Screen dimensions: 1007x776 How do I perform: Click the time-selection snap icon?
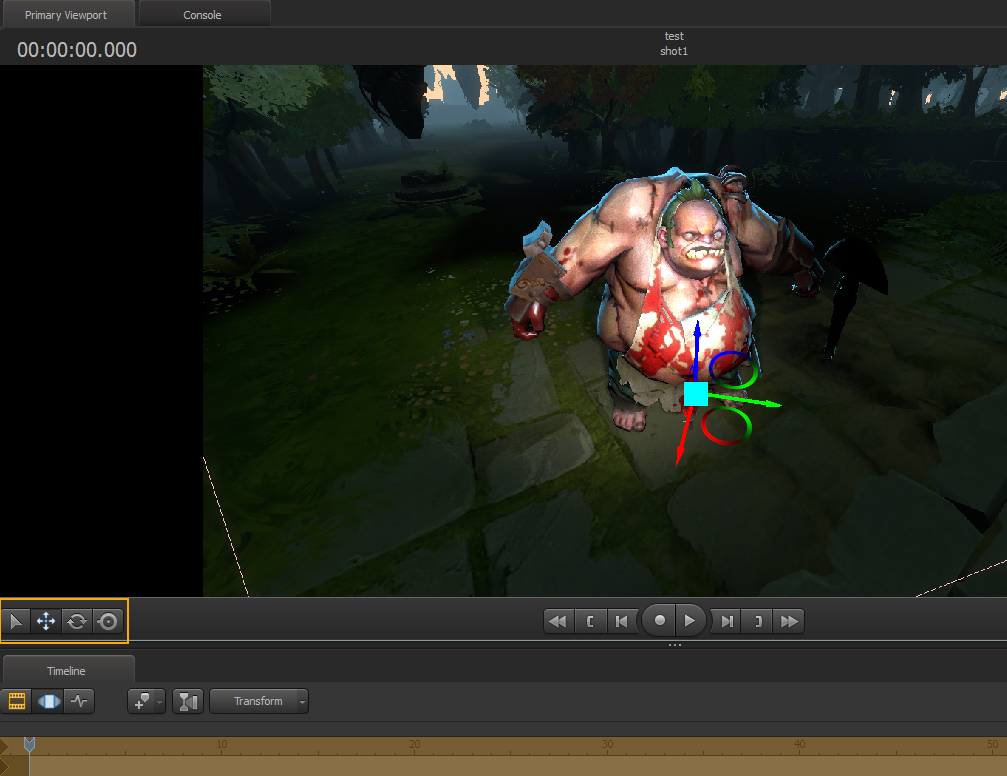pos(188,701)
